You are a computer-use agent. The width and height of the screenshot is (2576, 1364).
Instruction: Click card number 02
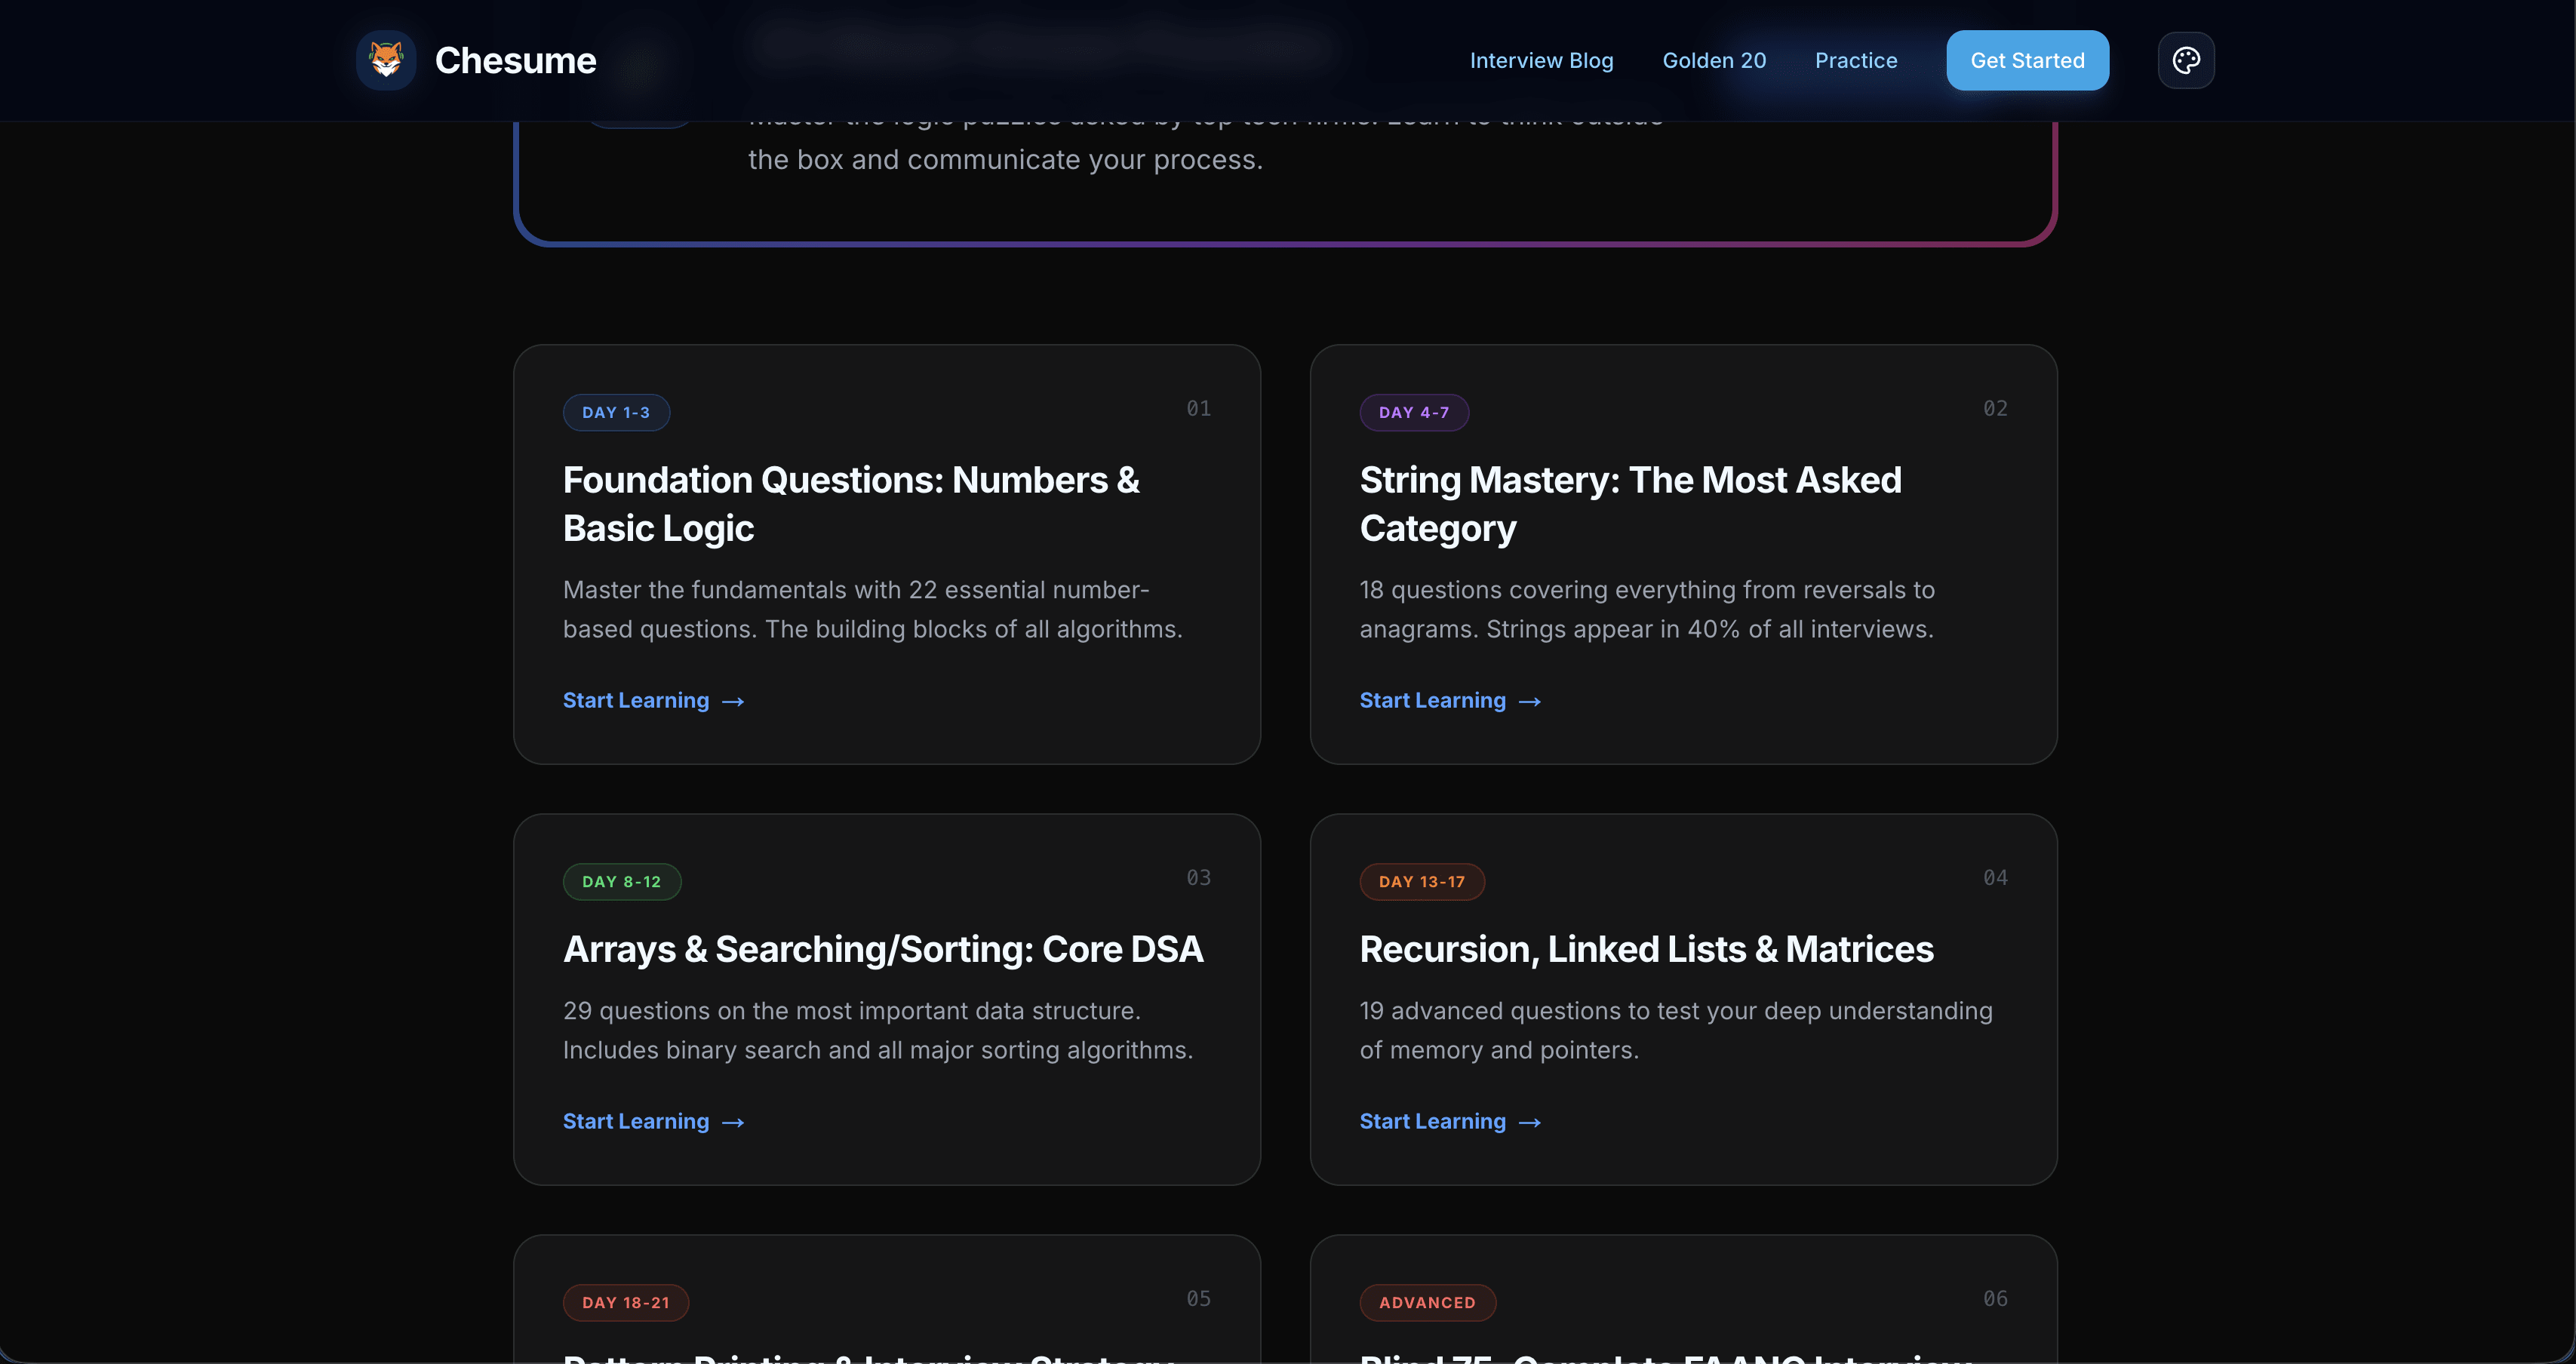pos(1995,408)
